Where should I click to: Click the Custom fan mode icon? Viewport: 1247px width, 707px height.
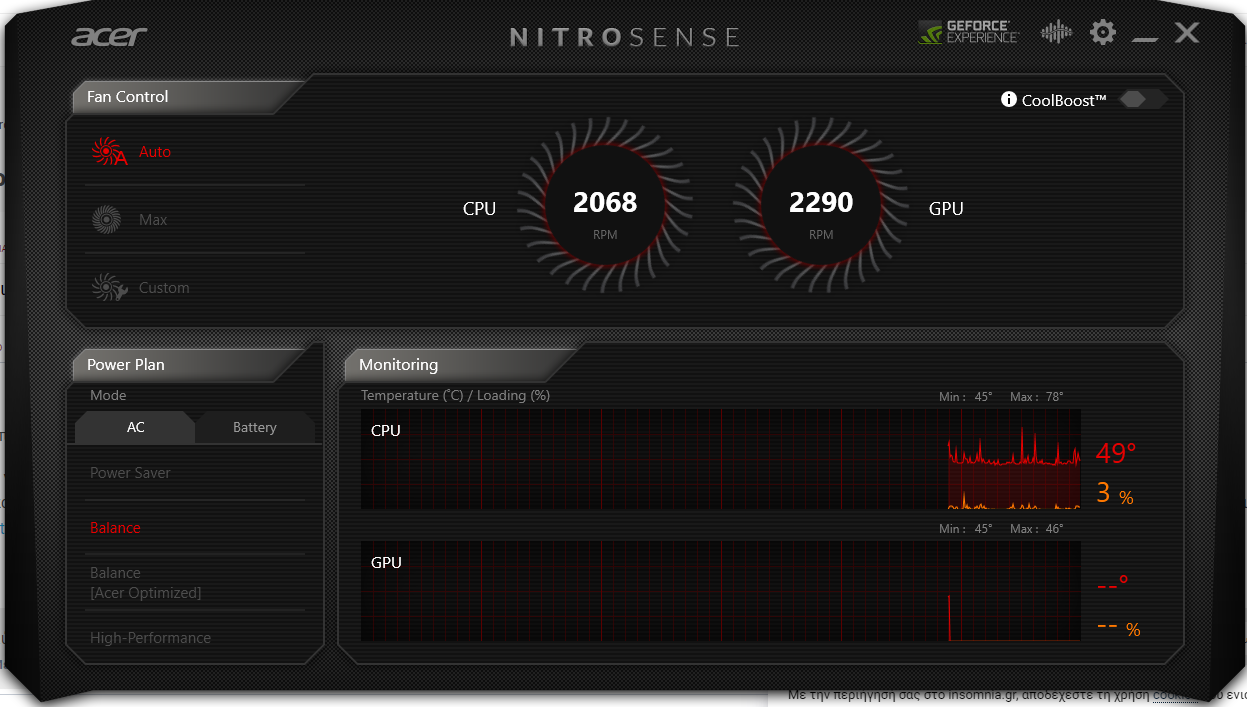(x=109, y=288)
